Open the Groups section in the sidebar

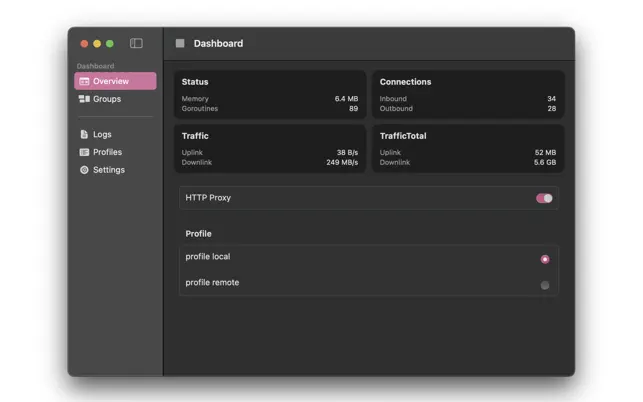click(106, 99)
